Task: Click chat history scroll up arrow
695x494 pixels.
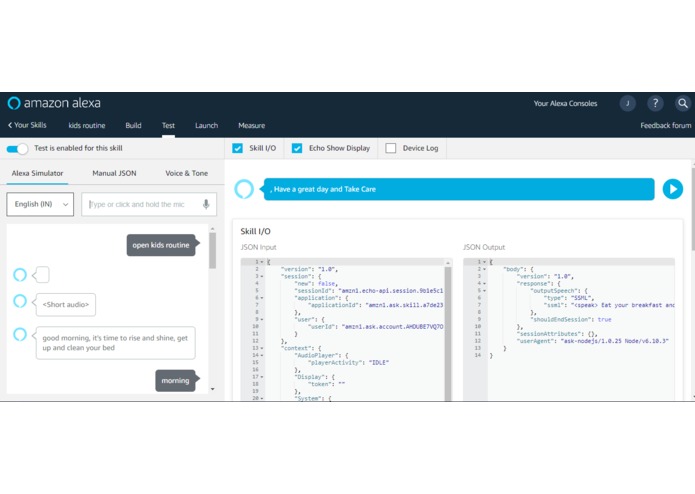Action: 213,229
